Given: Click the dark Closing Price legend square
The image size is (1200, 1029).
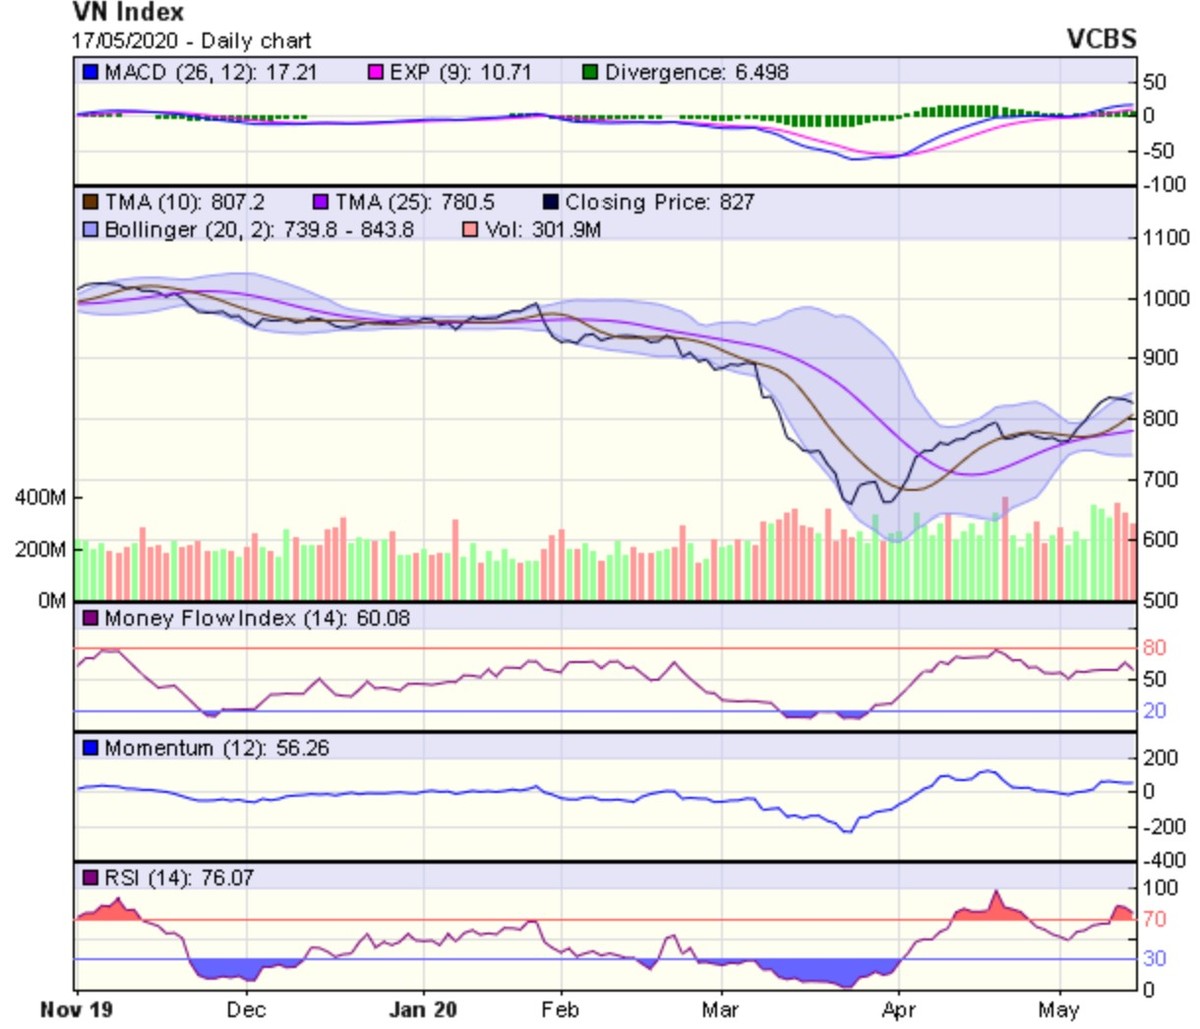Looking at the screenshot, I should (550, 203).
